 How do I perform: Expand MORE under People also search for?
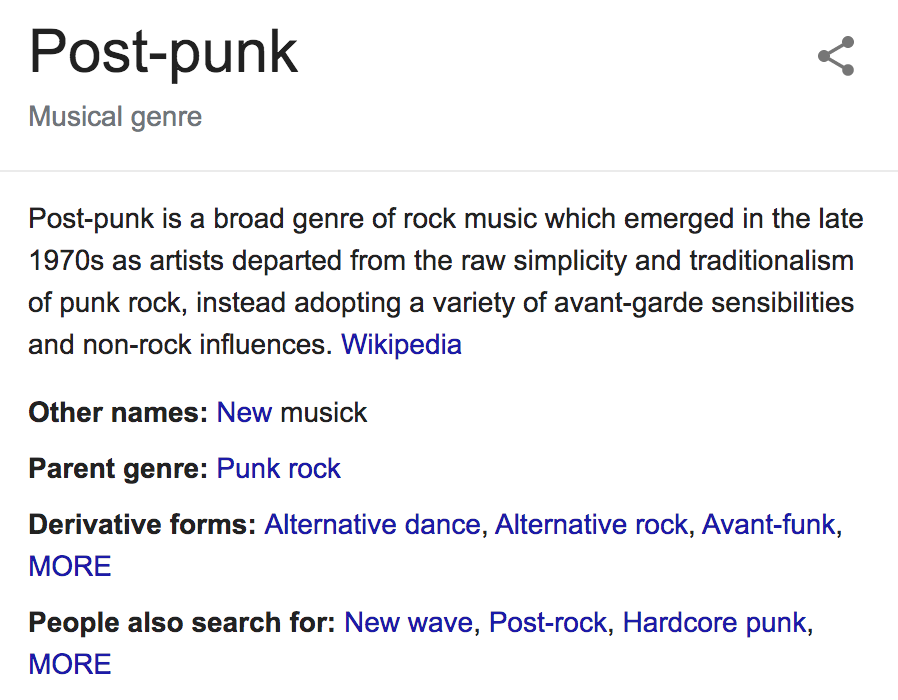coord(70,664)
